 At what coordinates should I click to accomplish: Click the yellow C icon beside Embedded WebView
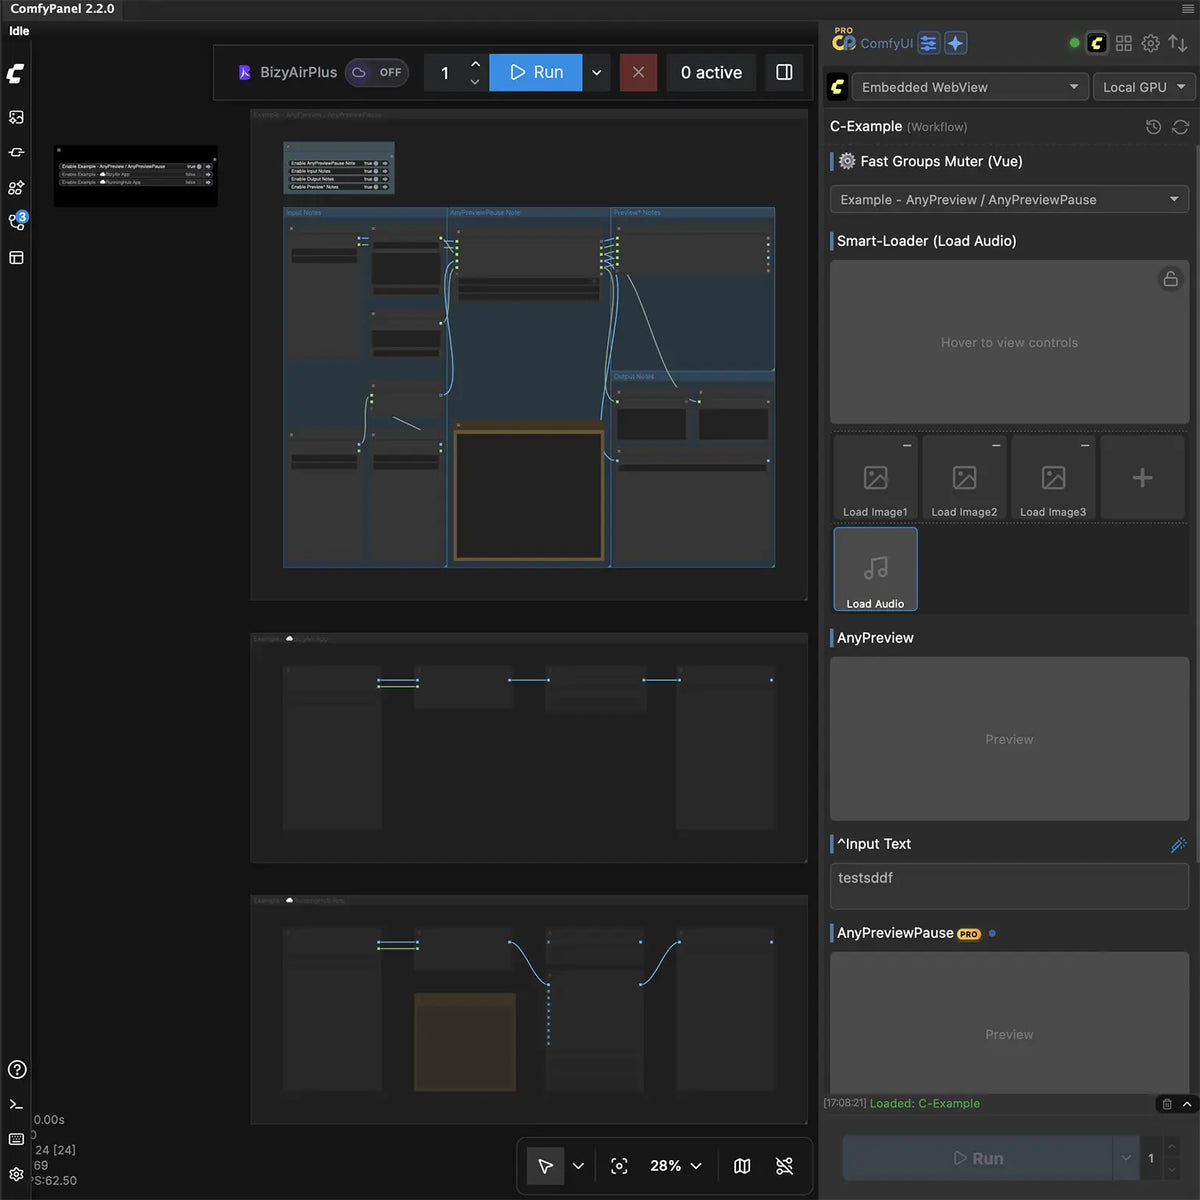[x=838, y=87]
